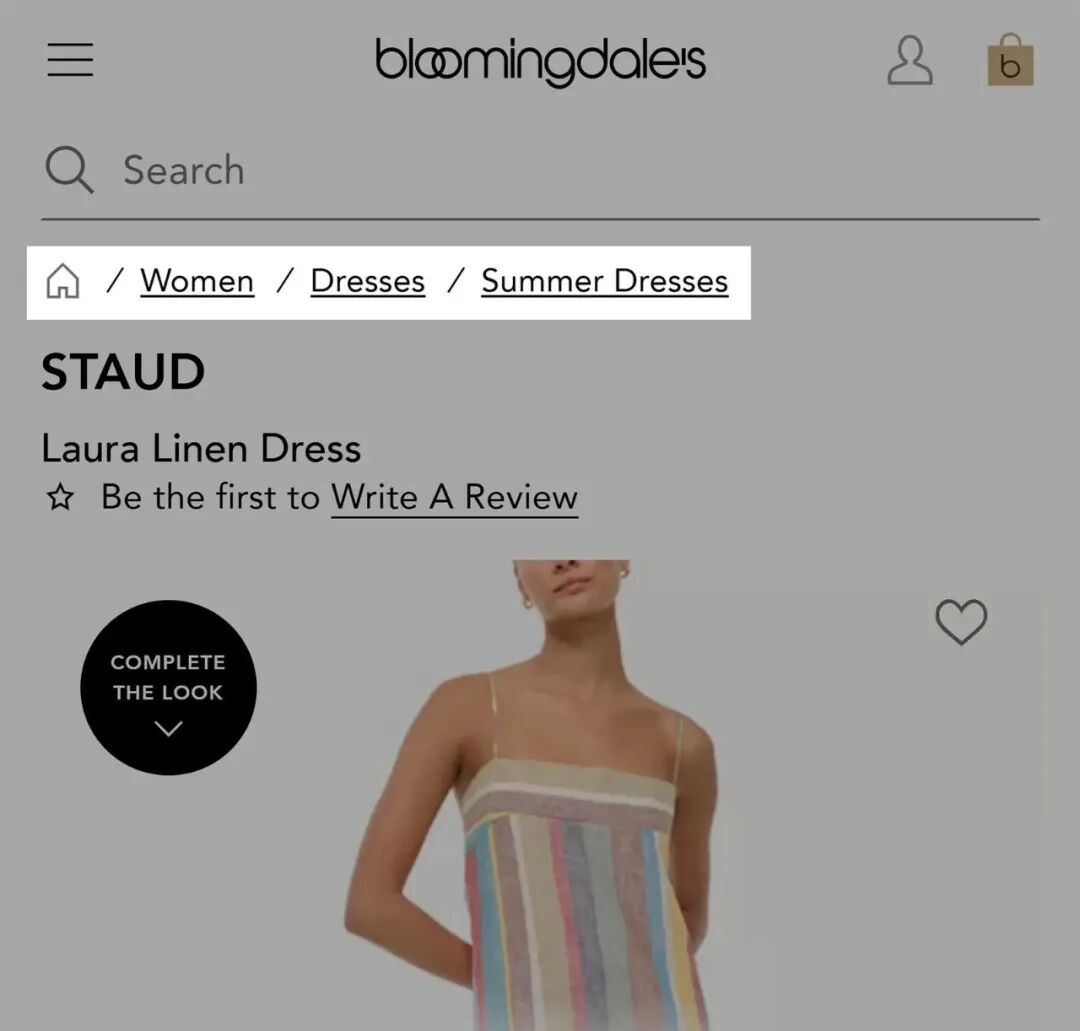Open the Summer Dresses breadcrumb link

[605, 281]
